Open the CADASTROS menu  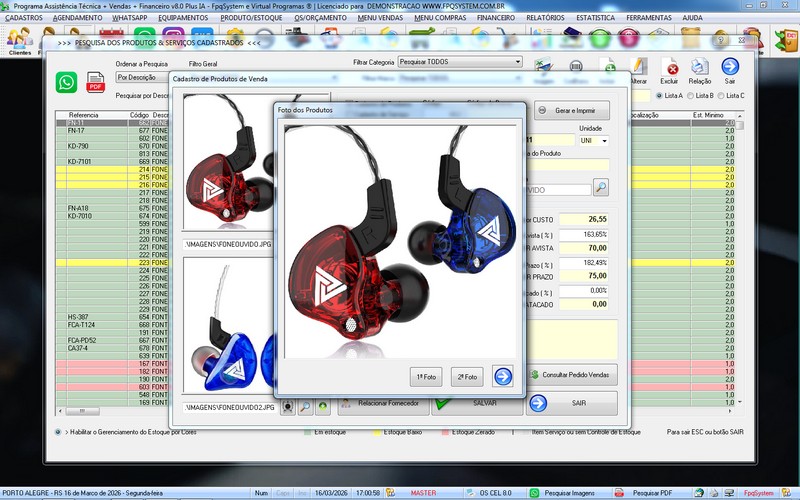23,18
